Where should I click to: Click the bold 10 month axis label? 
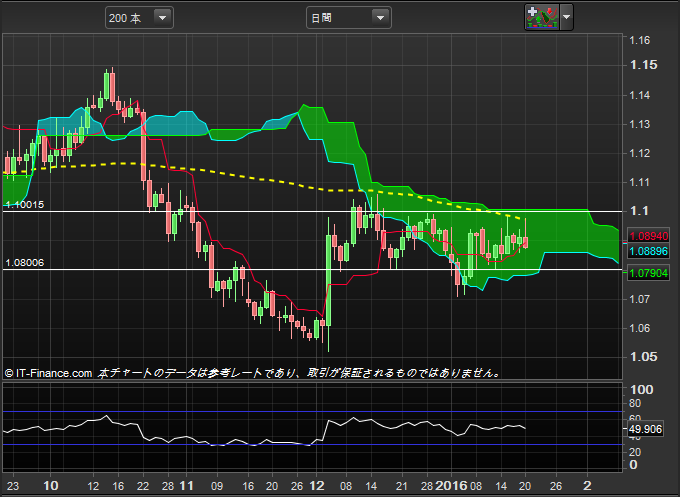(51, 486)
